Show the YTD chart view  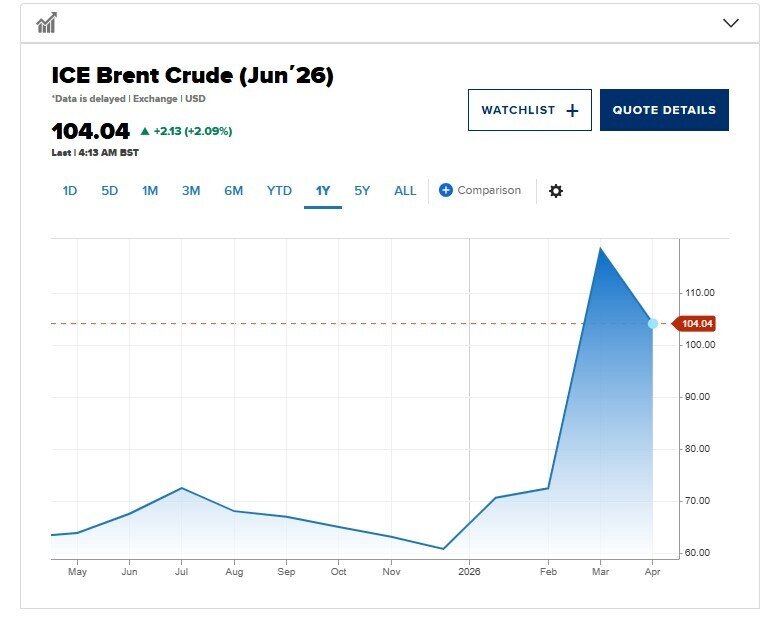(279, 190)
